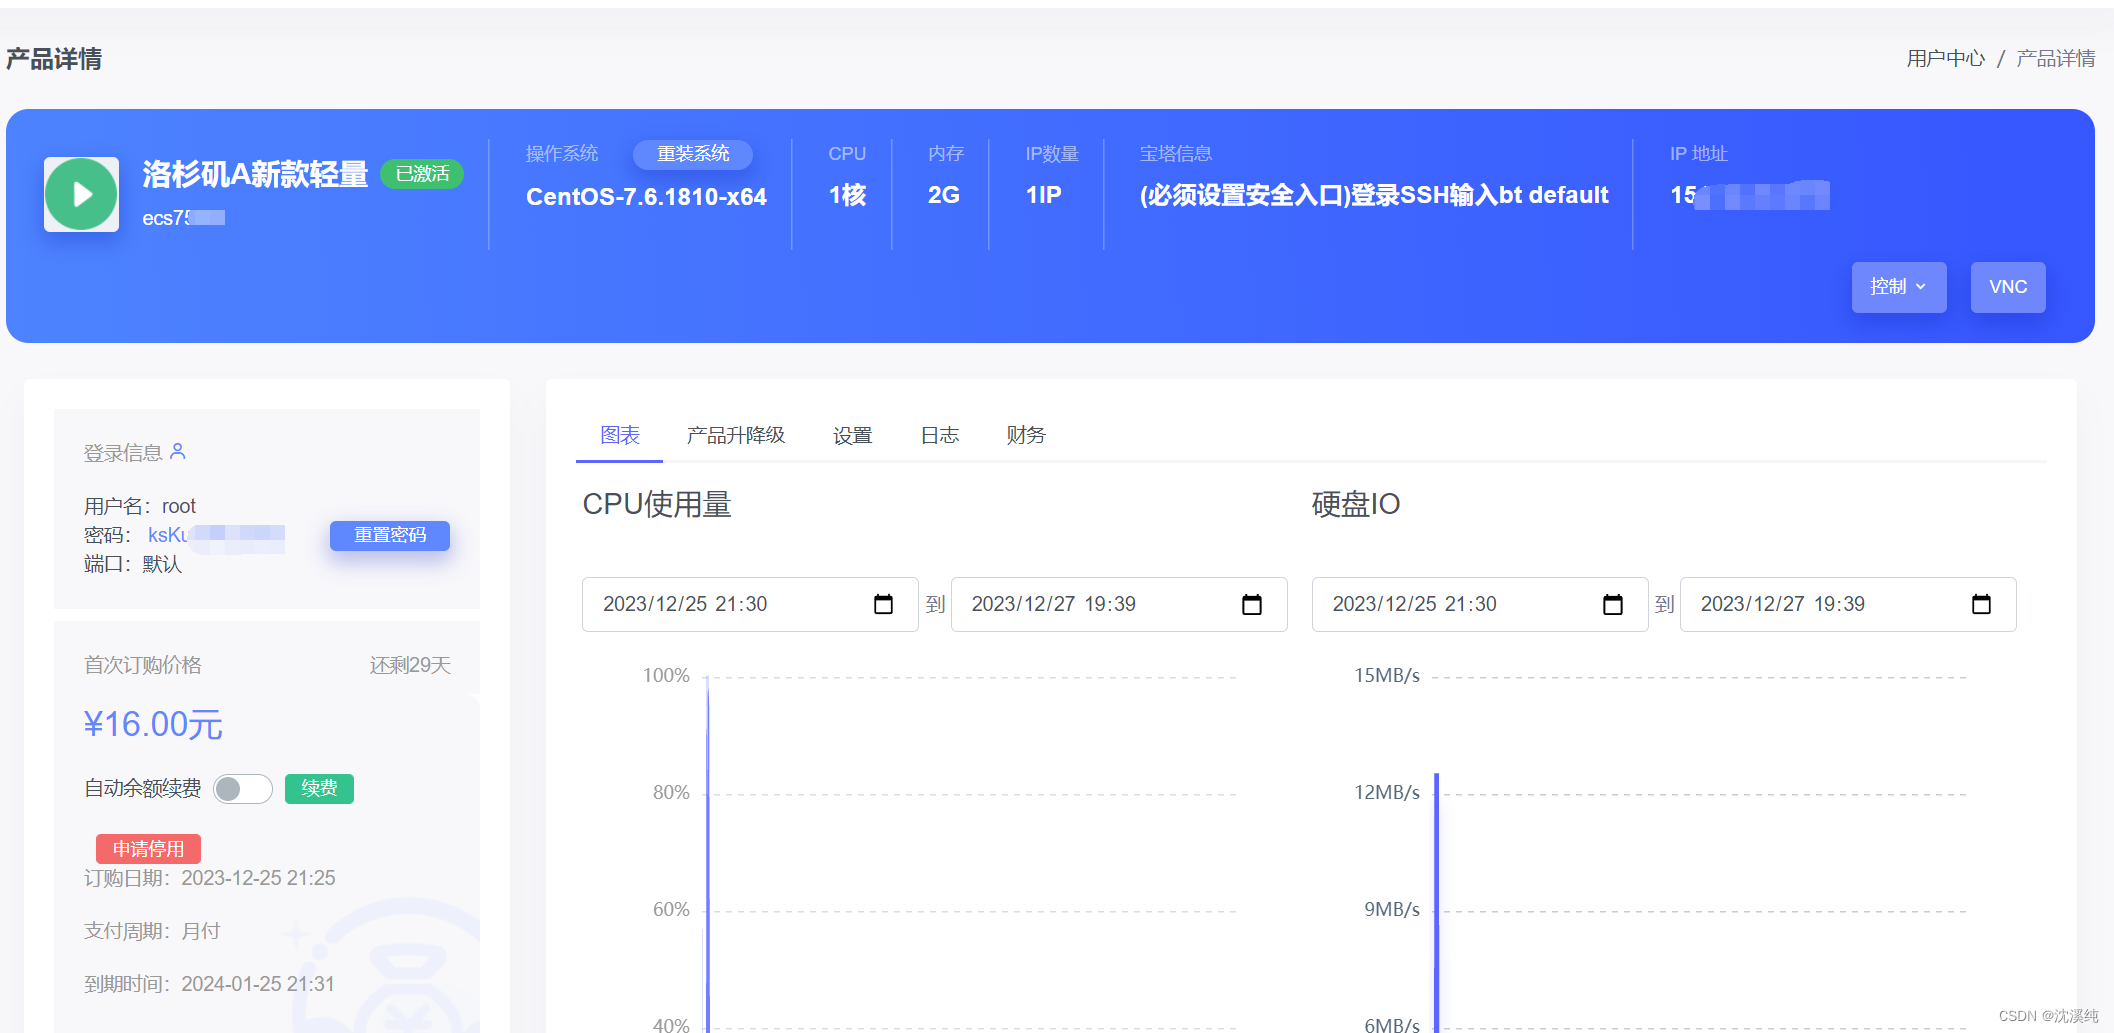Click the blurred IP address value

(x=1750, y=195)
